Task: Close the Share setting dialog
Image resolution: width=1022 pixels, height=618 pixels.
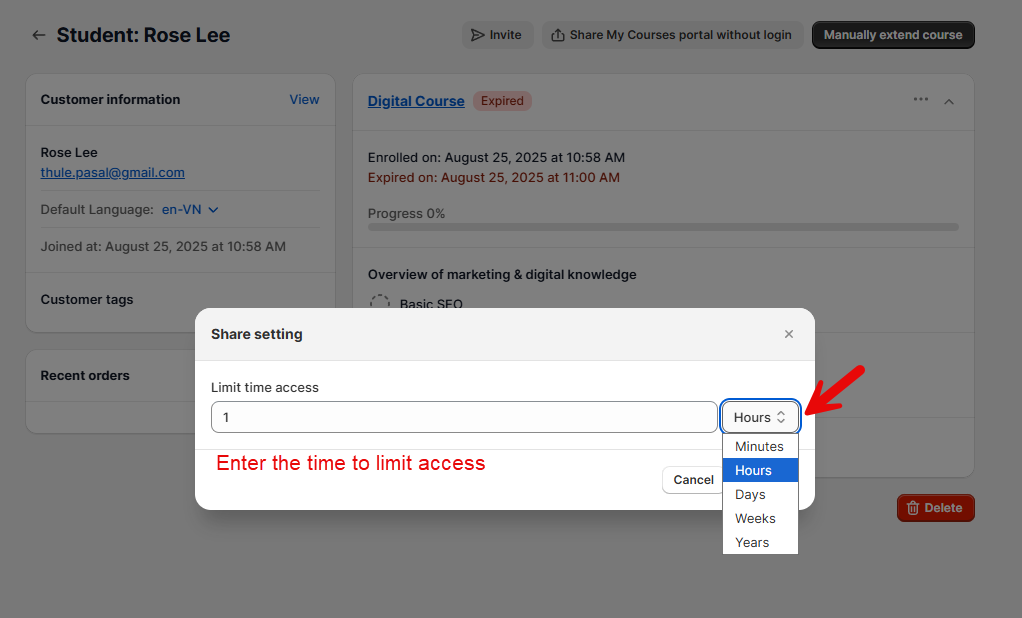Action: point(789,334)
